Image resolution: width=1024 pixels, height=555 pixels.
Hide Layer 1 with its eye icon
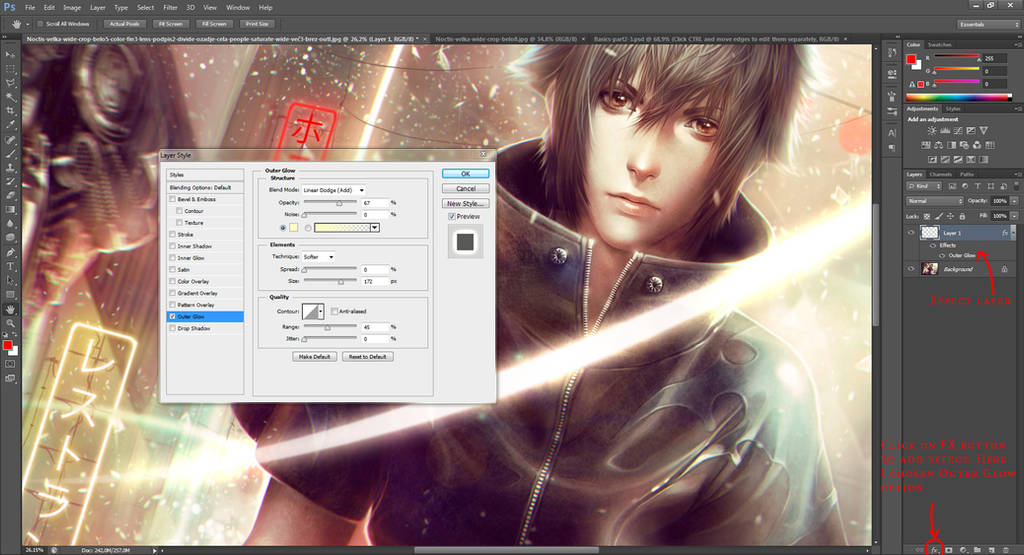coord(911,232)
